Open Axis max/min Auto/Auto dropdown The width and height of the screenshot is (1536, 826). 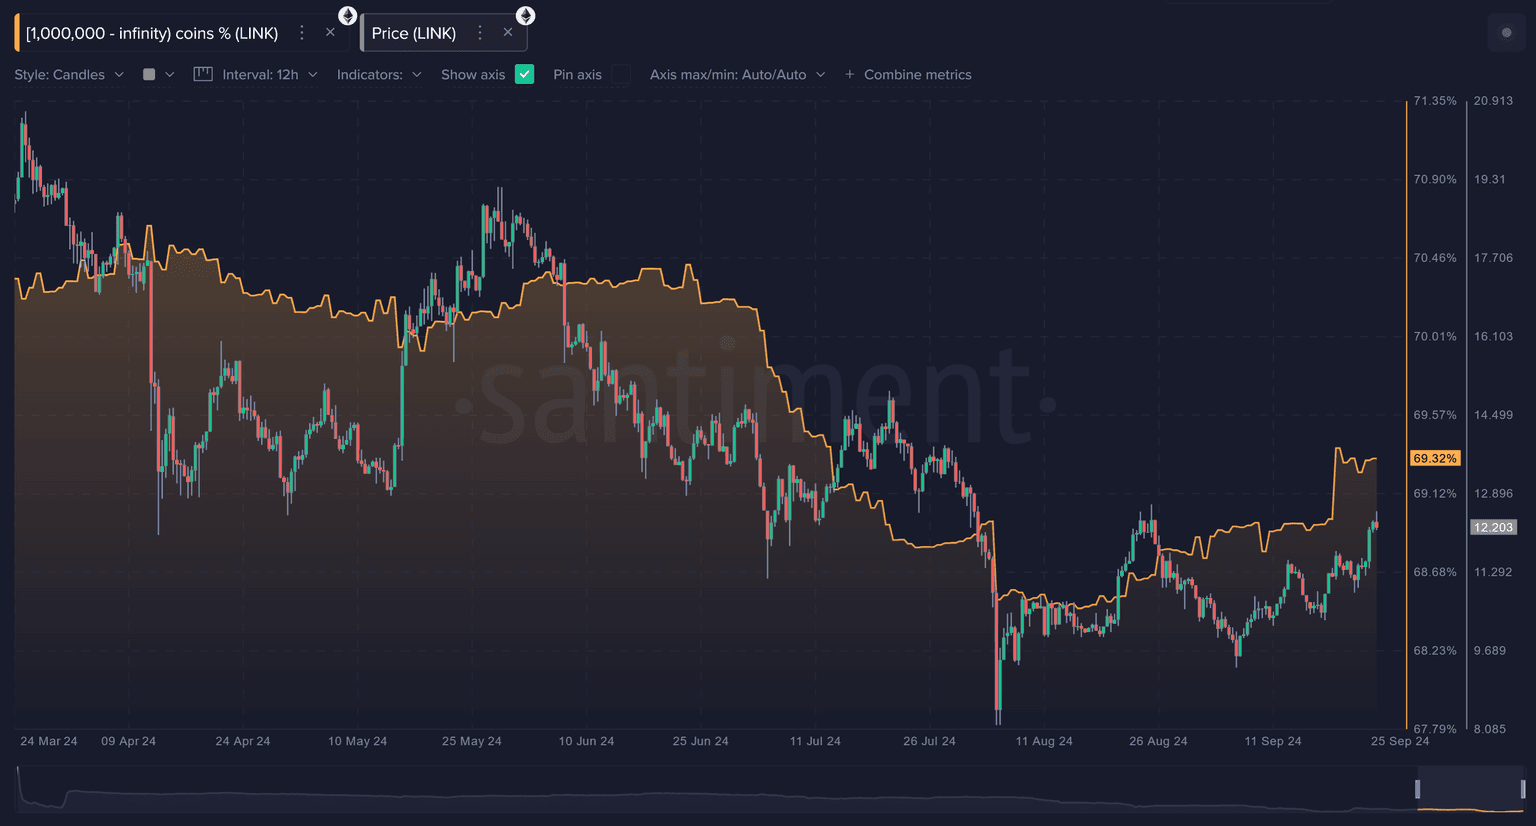pyautogui.click(x=737, y=75)
